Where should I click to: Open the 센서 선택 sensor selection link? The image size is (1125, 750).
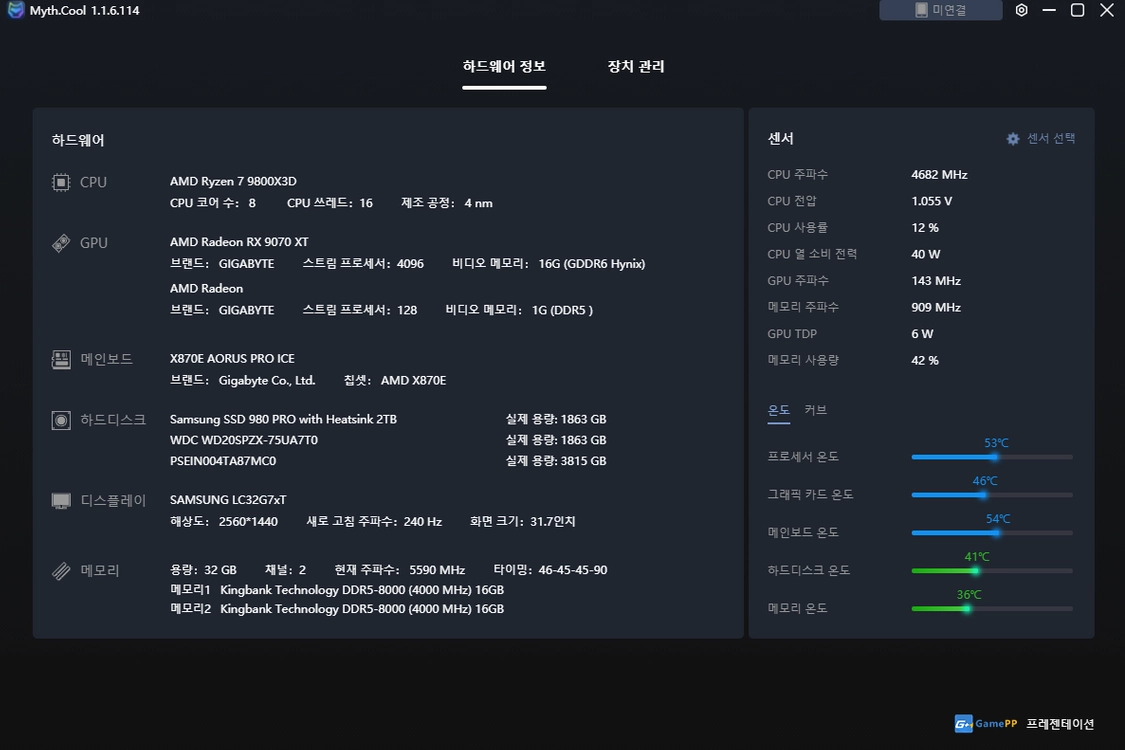[x=1050, y=139]
